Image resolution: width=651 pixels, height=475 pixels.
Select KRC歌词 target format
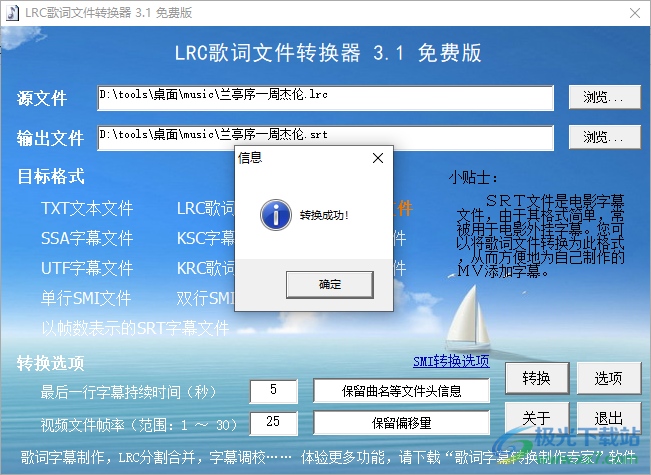click(x=206, y=268)
